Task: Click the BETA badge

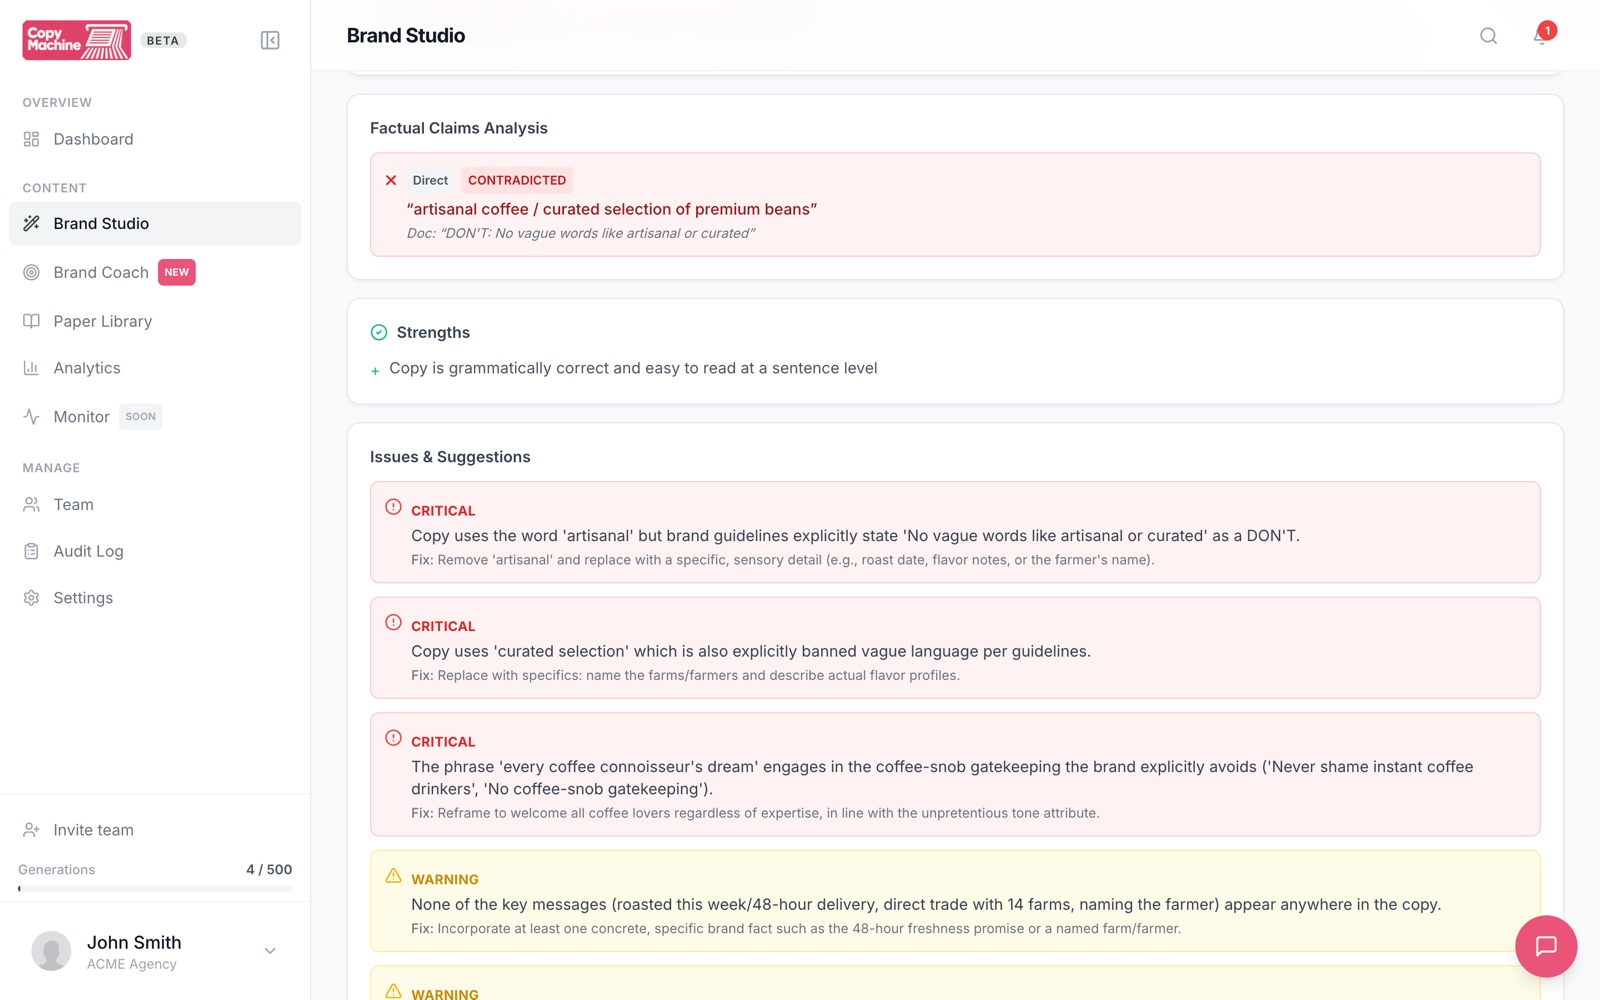Action: coord(163,41)
